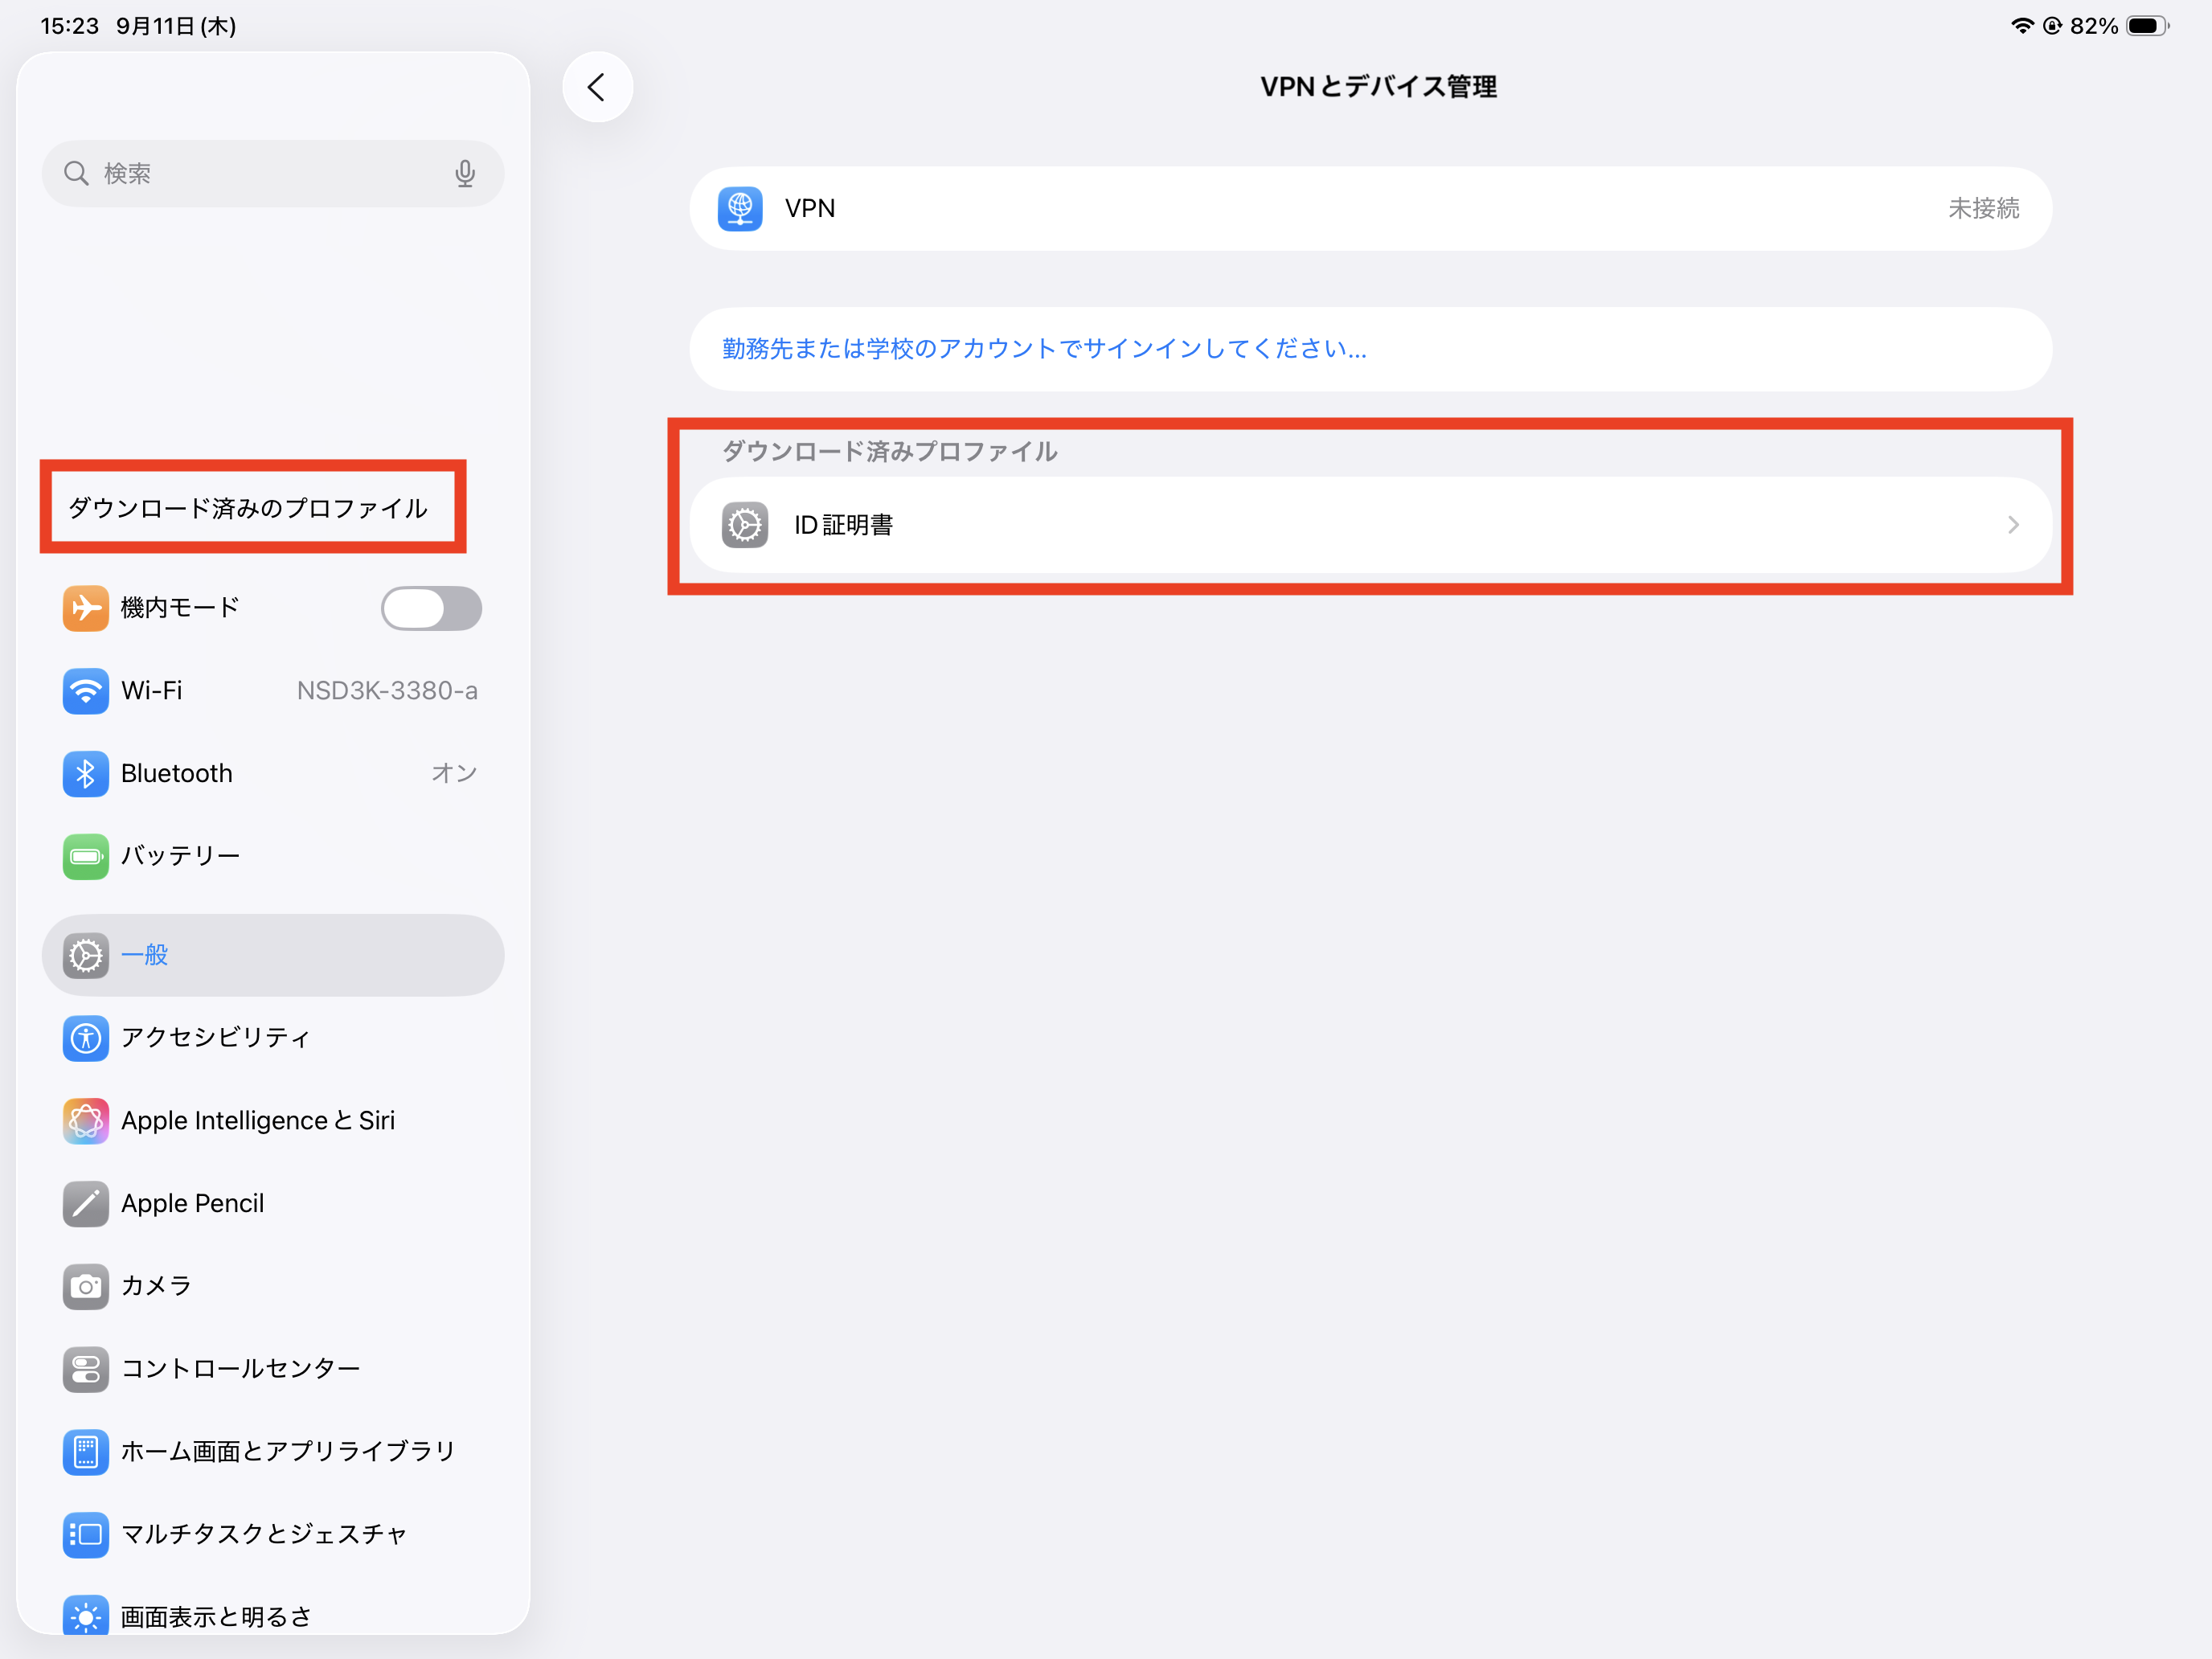Screen dimensions: 2212x1659
Task: Tap work or school account sign-in link
Action: coord(1043,349)
